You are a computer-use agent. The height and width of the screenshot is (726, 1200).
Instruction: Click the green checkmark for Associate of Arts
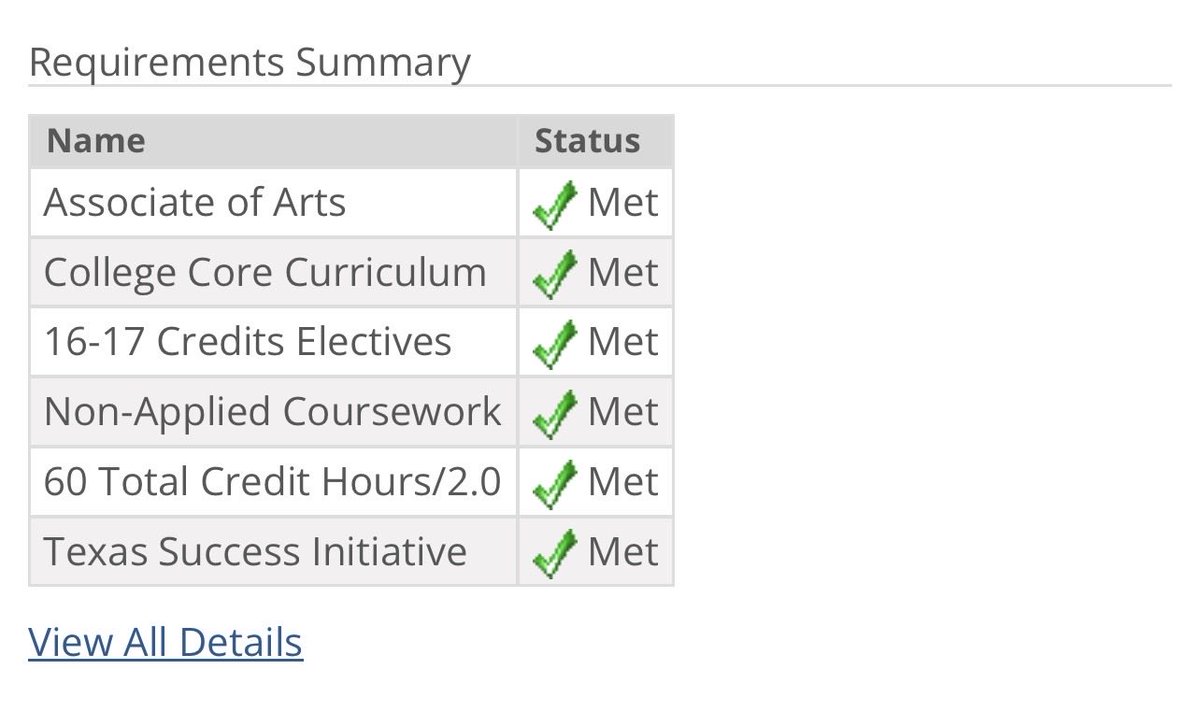pyautogui.click(x=555, y=205)
